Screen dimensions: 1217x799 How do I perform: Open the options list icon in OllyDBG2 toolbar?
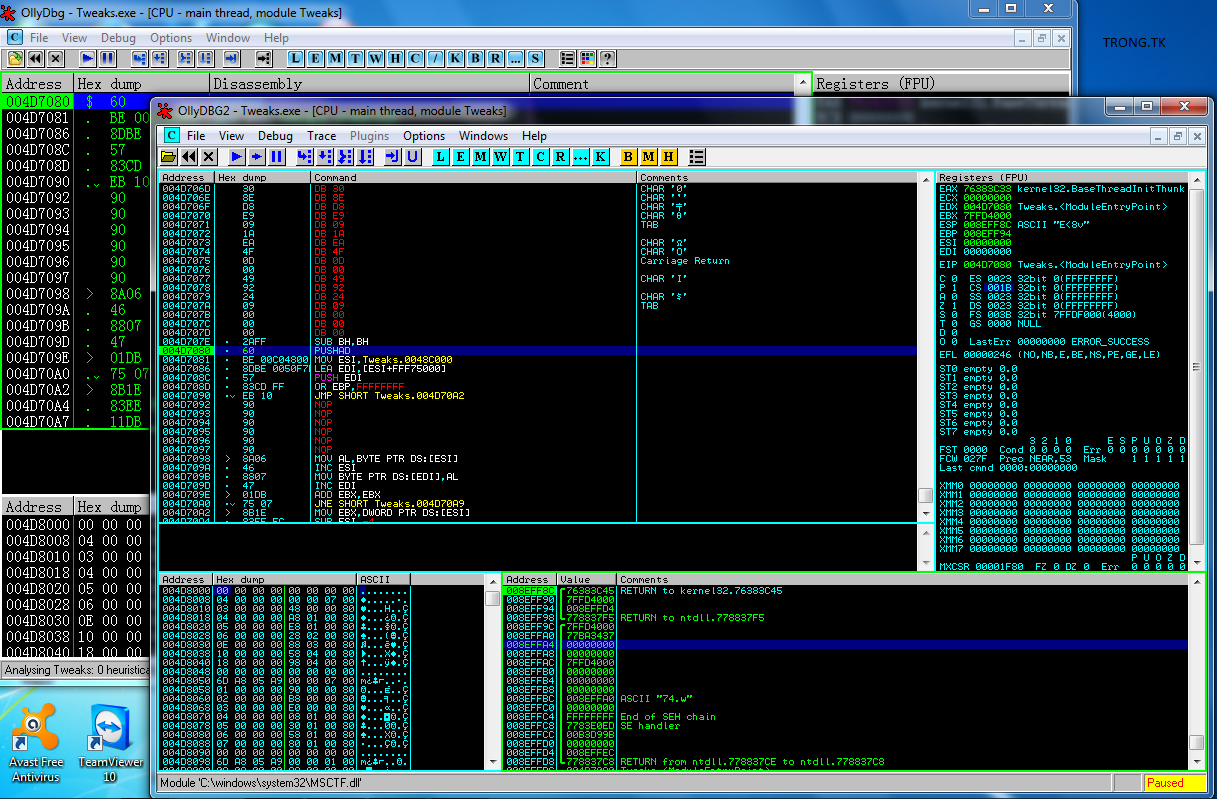coord(697,157)
